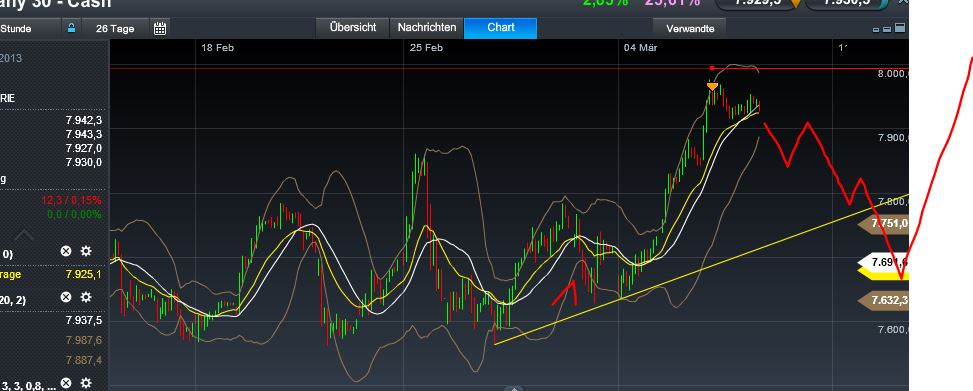Select the Chart tab
The width and height of the screenshot is (973, 391).
click(x=500, y=28)
